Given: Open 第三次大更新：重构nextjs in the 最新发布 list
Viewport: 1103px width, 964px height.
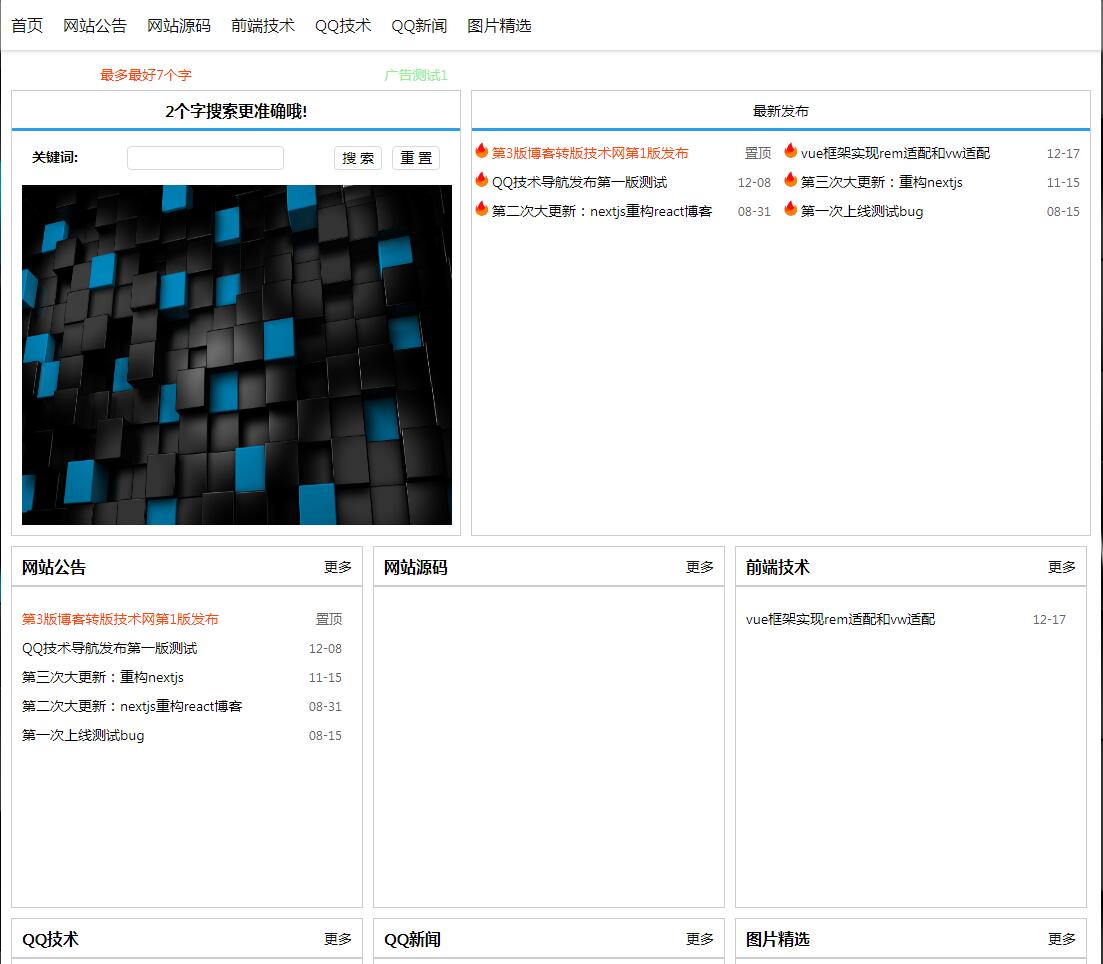Looking at the screenshot, I should [882, 182].
